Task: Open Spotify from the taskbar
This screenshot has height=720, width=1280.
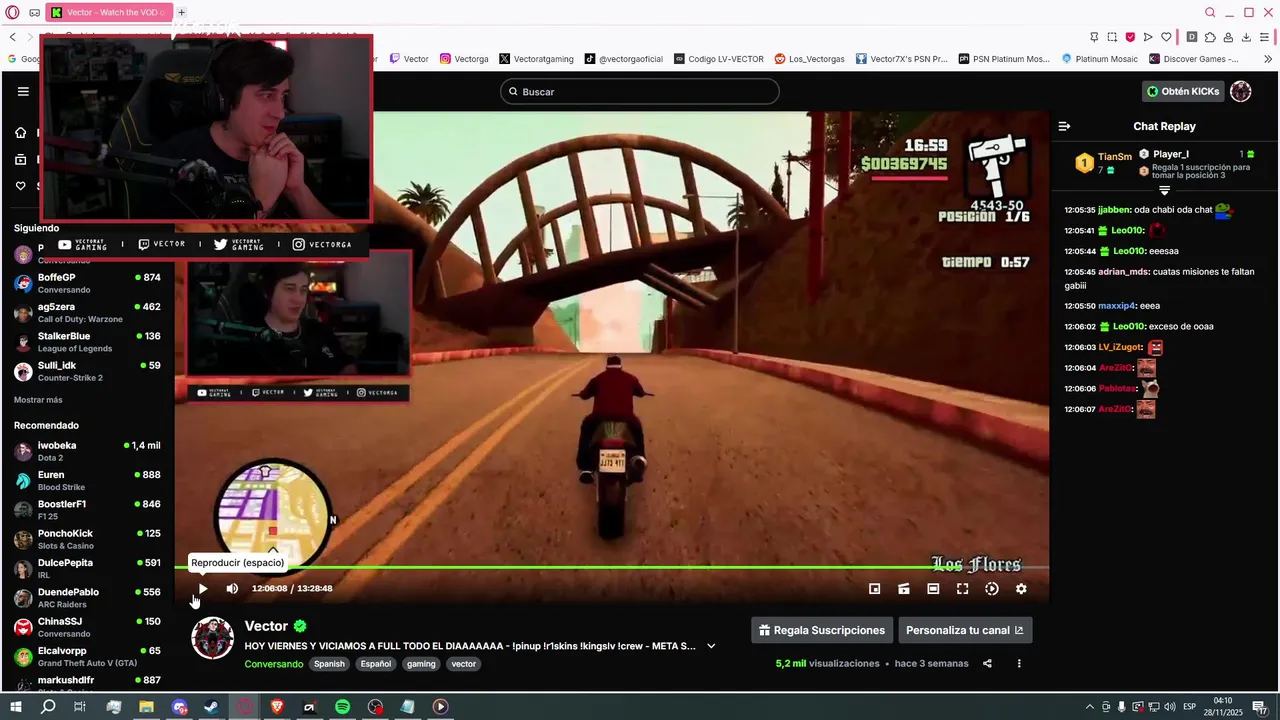Action: click(x=342, y=707)
